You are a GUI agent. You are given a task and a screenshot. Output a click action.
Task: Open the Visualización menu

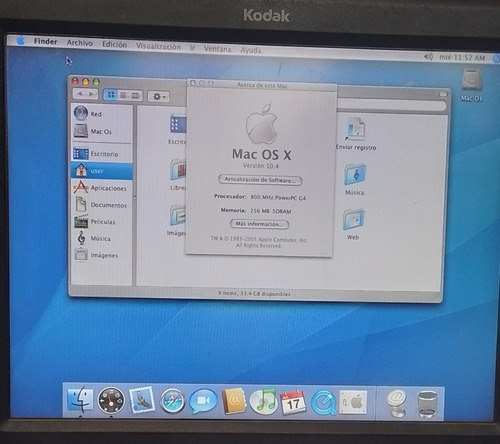point(158,46)
